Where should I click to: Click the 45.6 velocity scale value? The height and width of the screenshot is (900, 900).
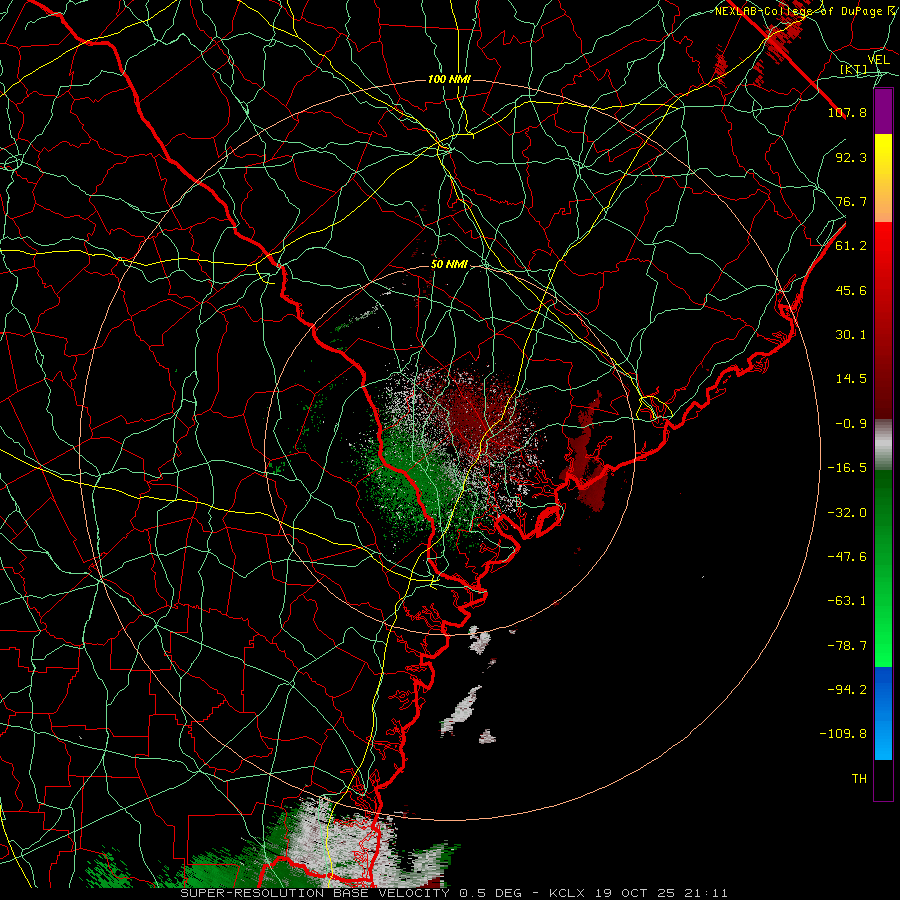click(851, 290)
